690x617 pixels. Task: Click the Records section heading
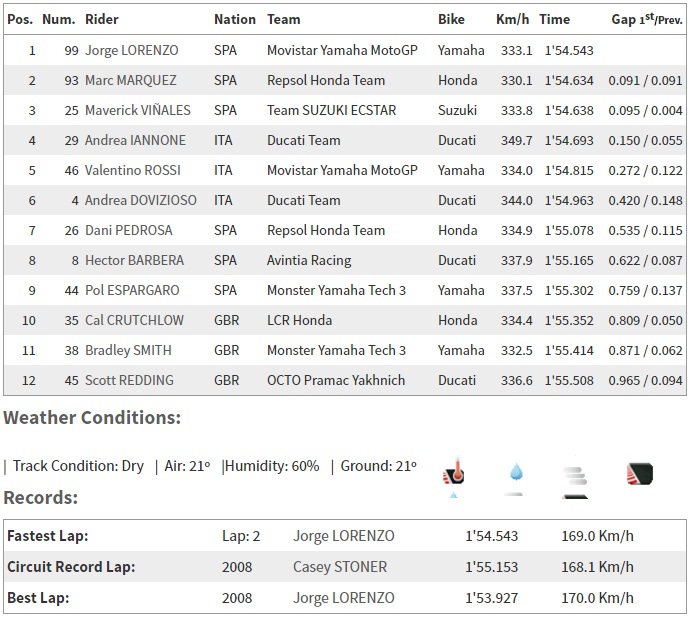click(41, 497)
